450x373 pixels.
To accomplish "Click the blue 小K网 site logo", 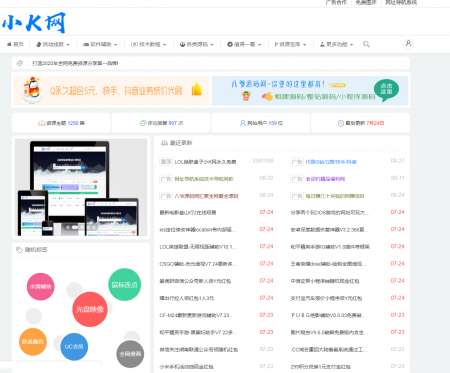I will coord(34,23).
